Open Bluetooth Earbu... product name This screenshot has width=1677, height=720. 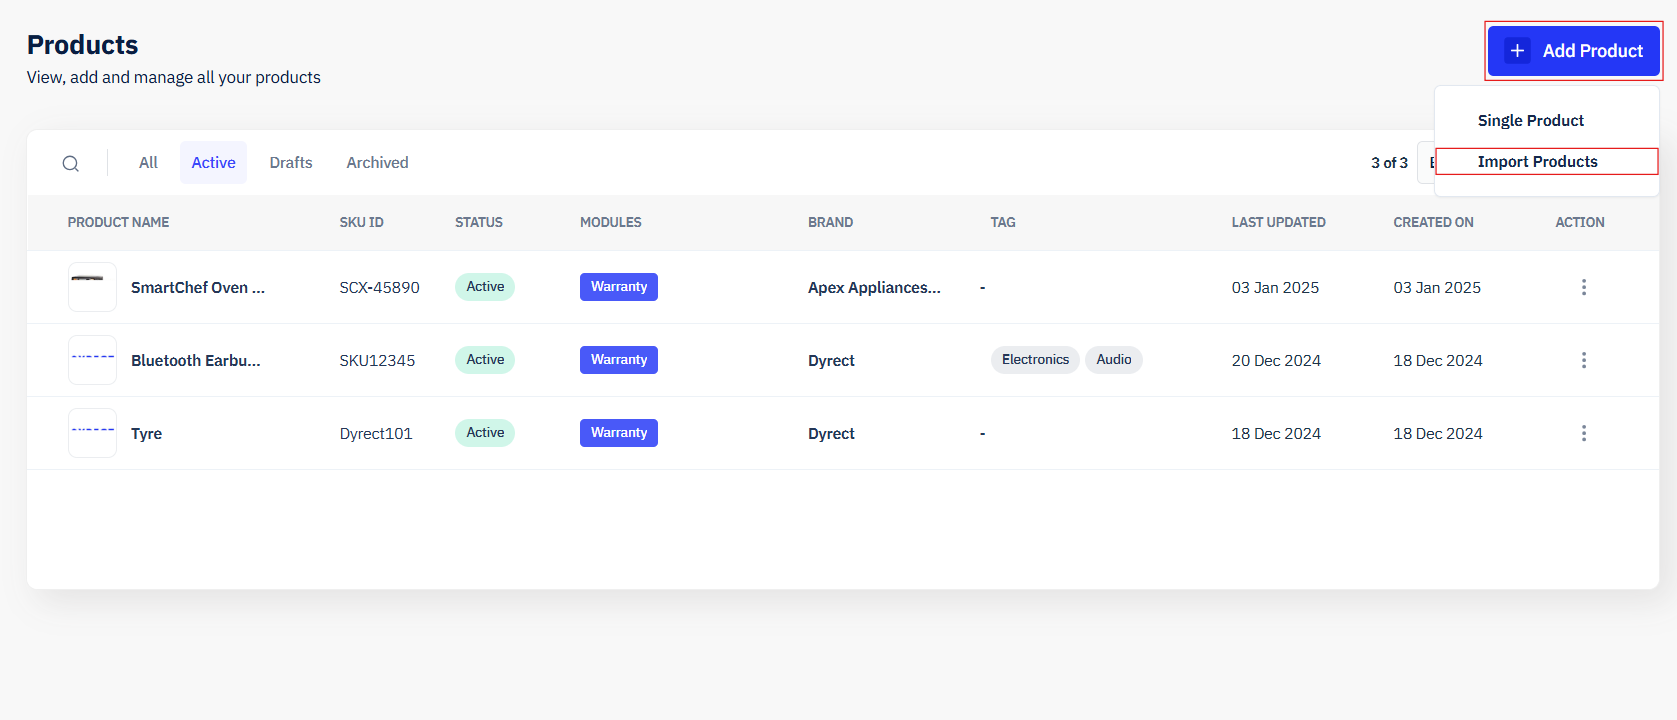pos(196,360)
